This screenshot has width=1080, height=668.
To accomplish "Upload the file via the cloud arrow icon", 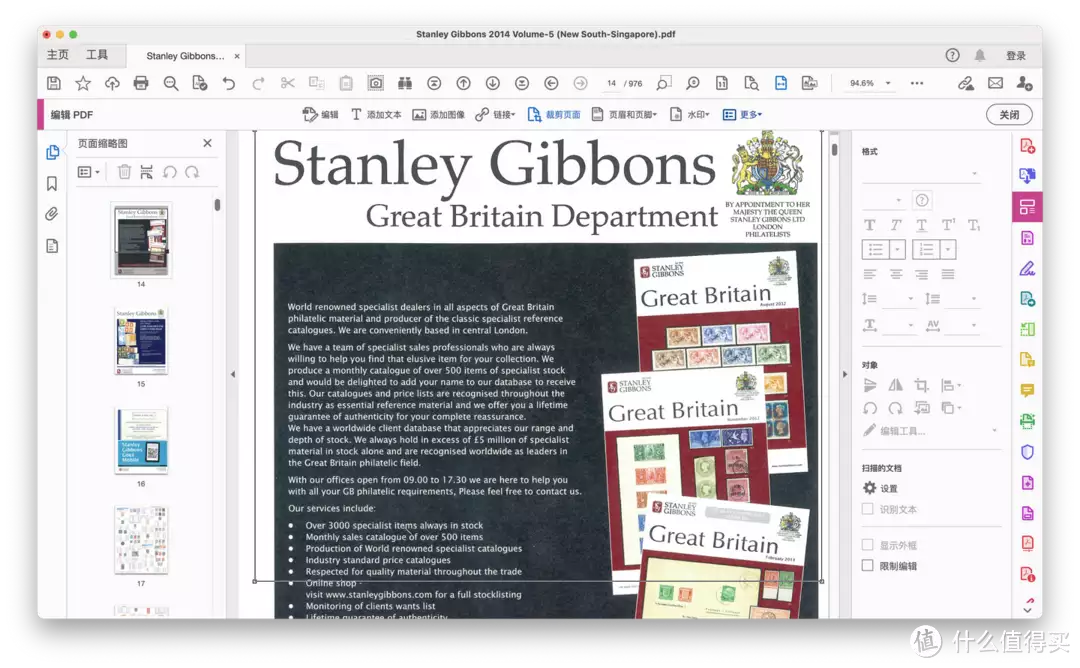I will pos(112,83).
